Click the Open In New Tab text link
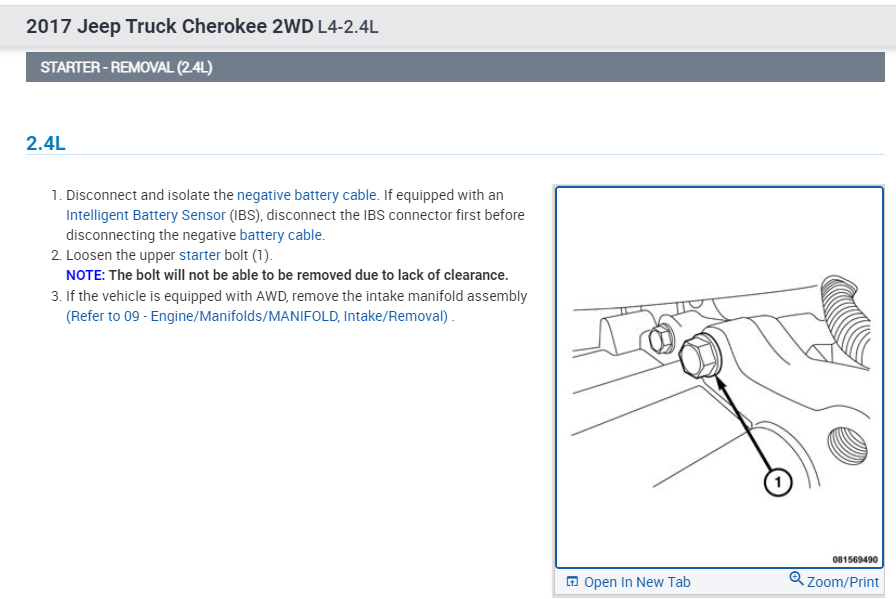The width and height of the screenshot is (896, 599). (x=637, y=582)
